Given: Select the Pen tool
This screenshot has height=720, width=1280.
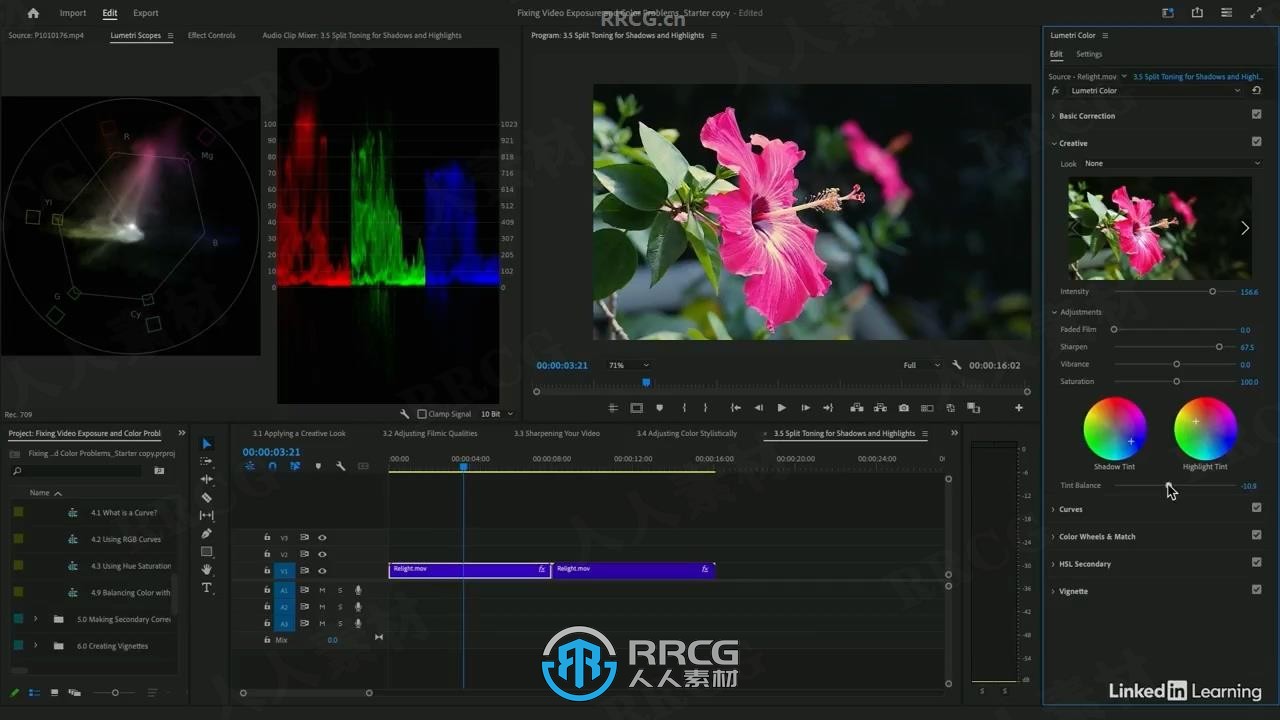Looking at the screenshot, I should [207, 533].
